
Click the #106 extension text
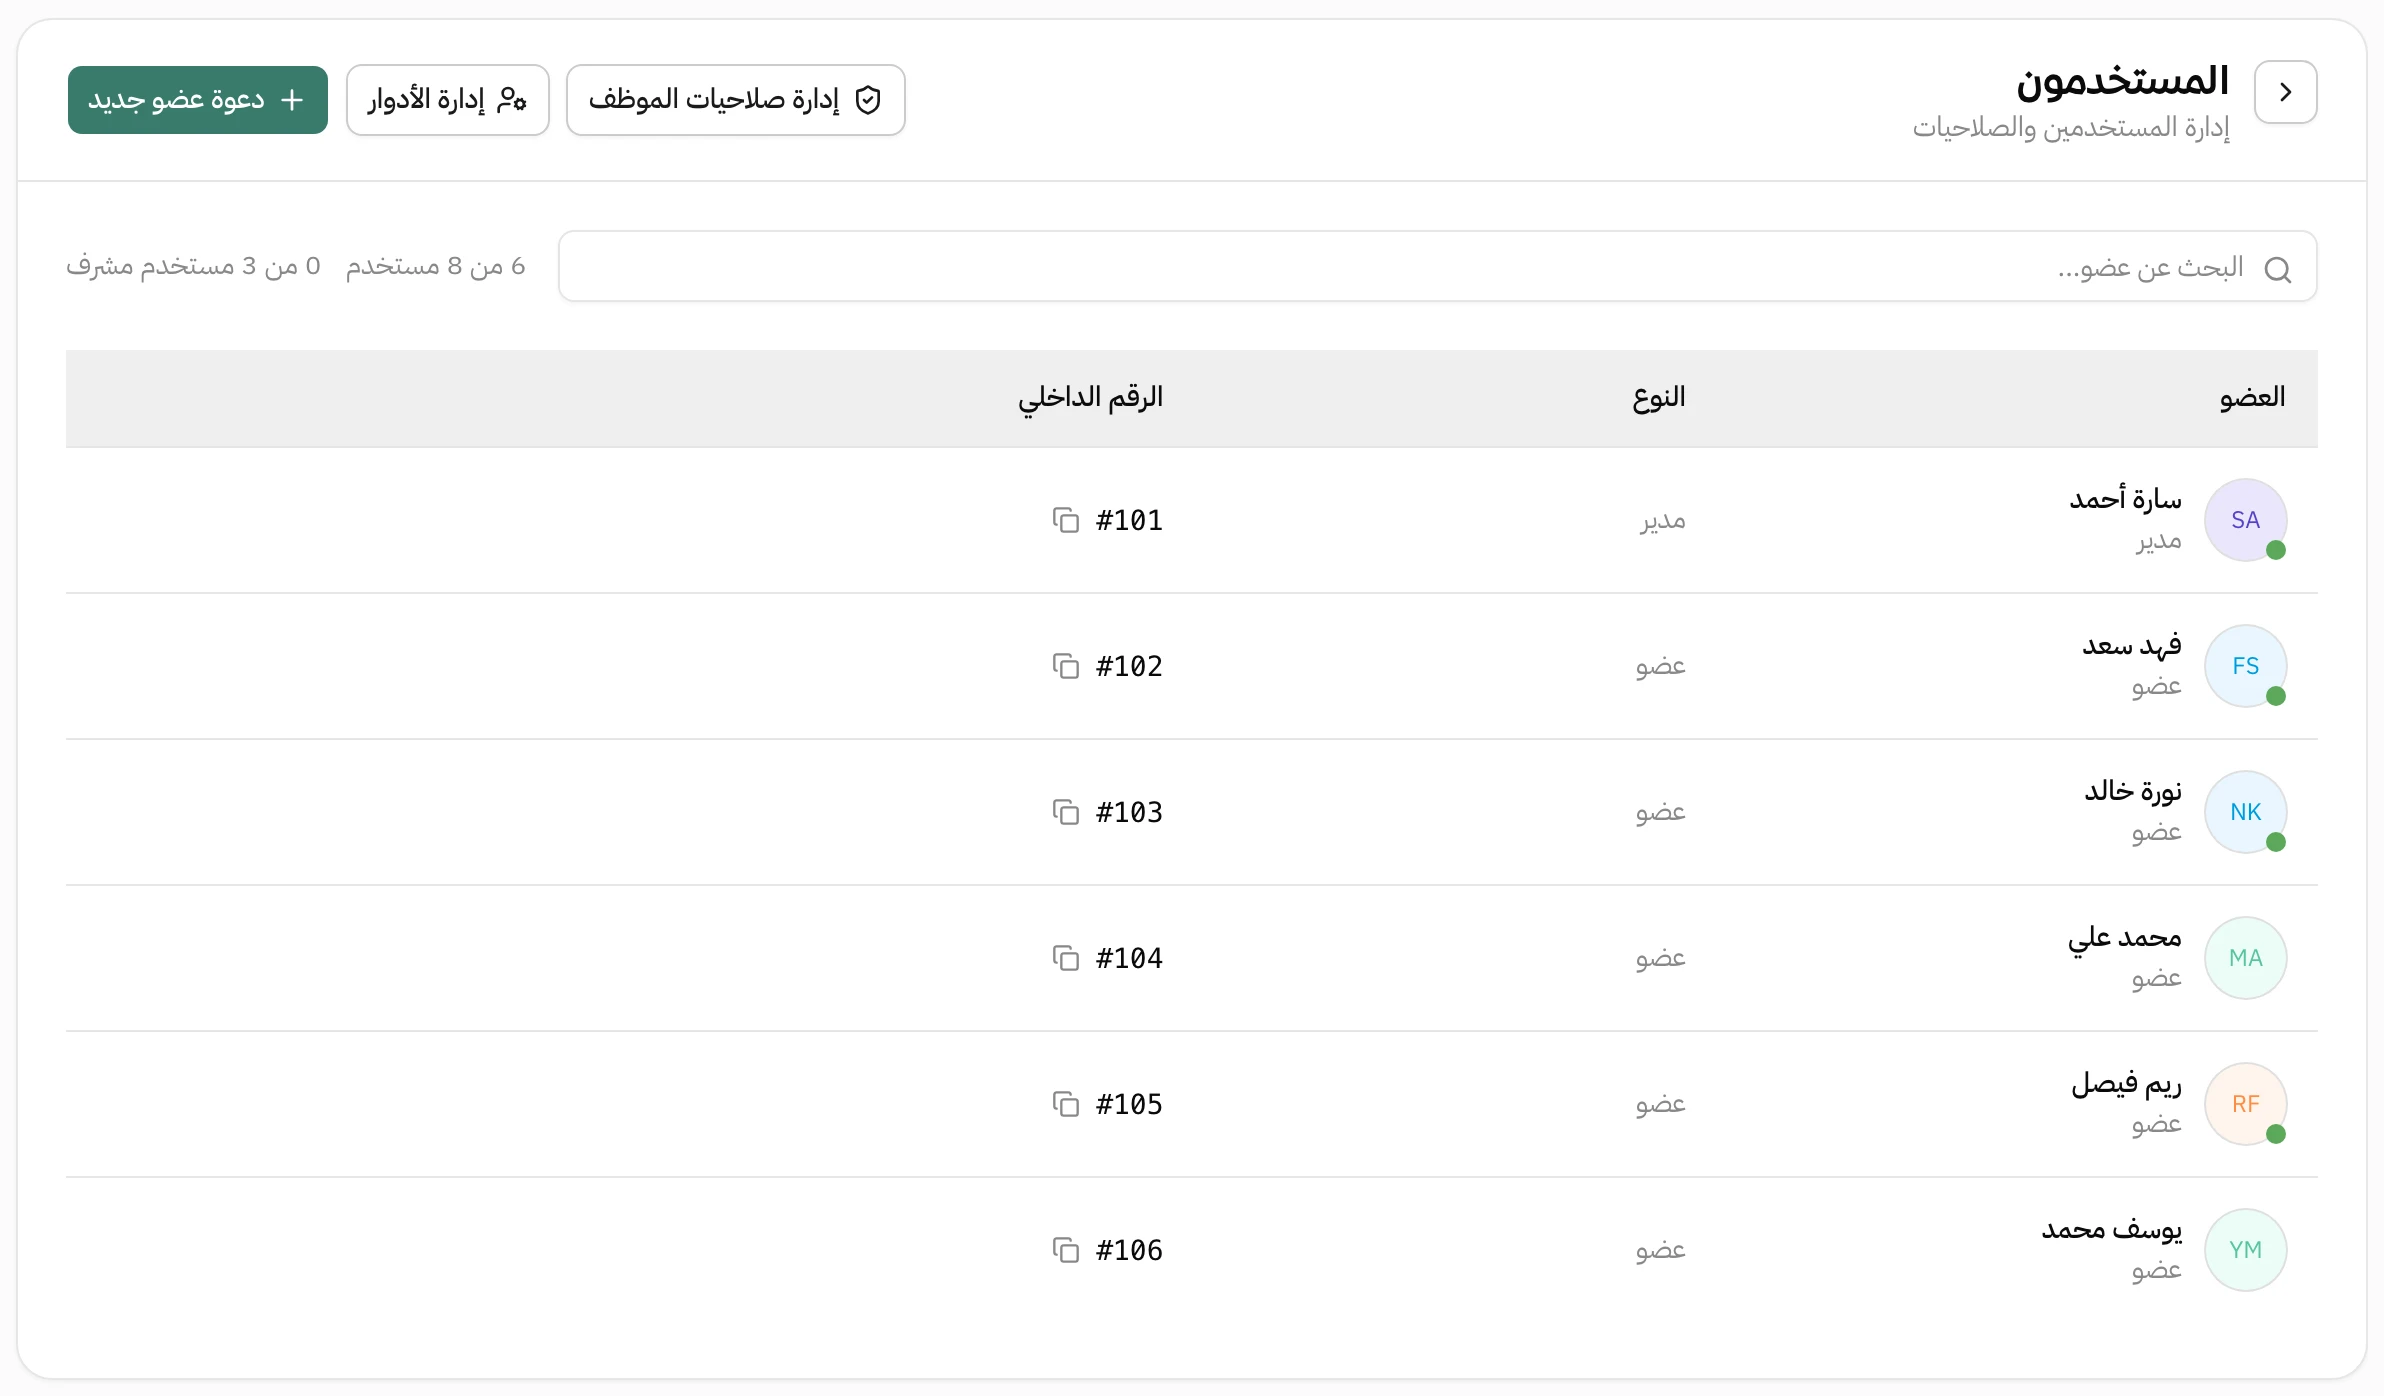[x=1129, y=1250]
